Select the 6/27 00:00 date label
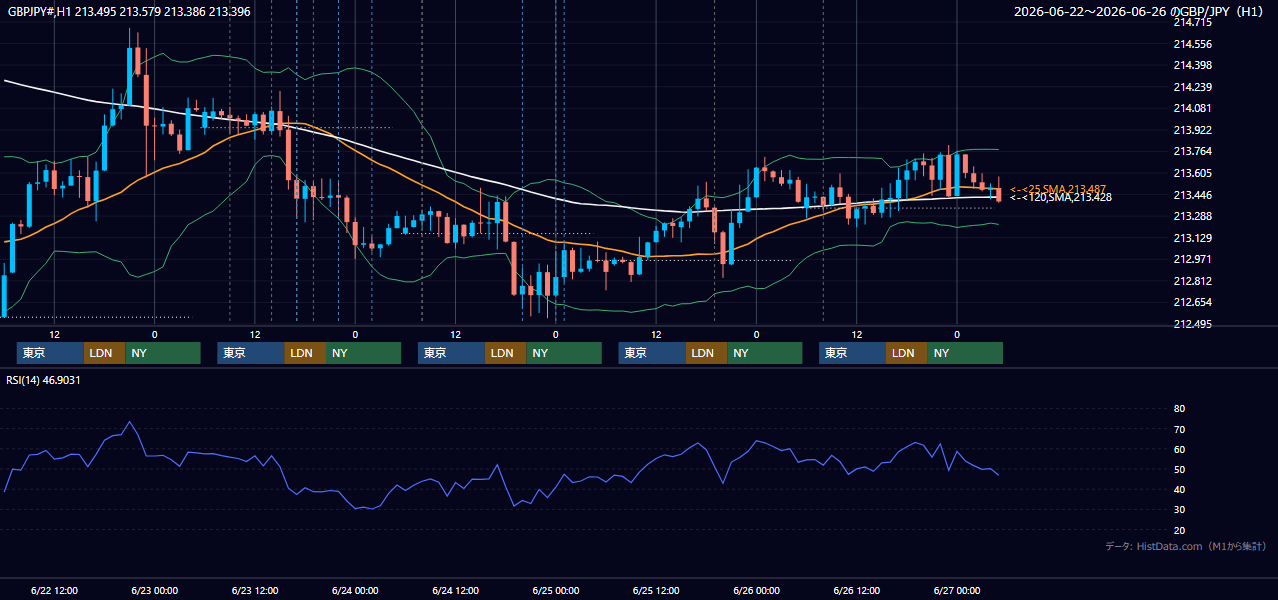The image size is (1278, 600). [957, 590]
